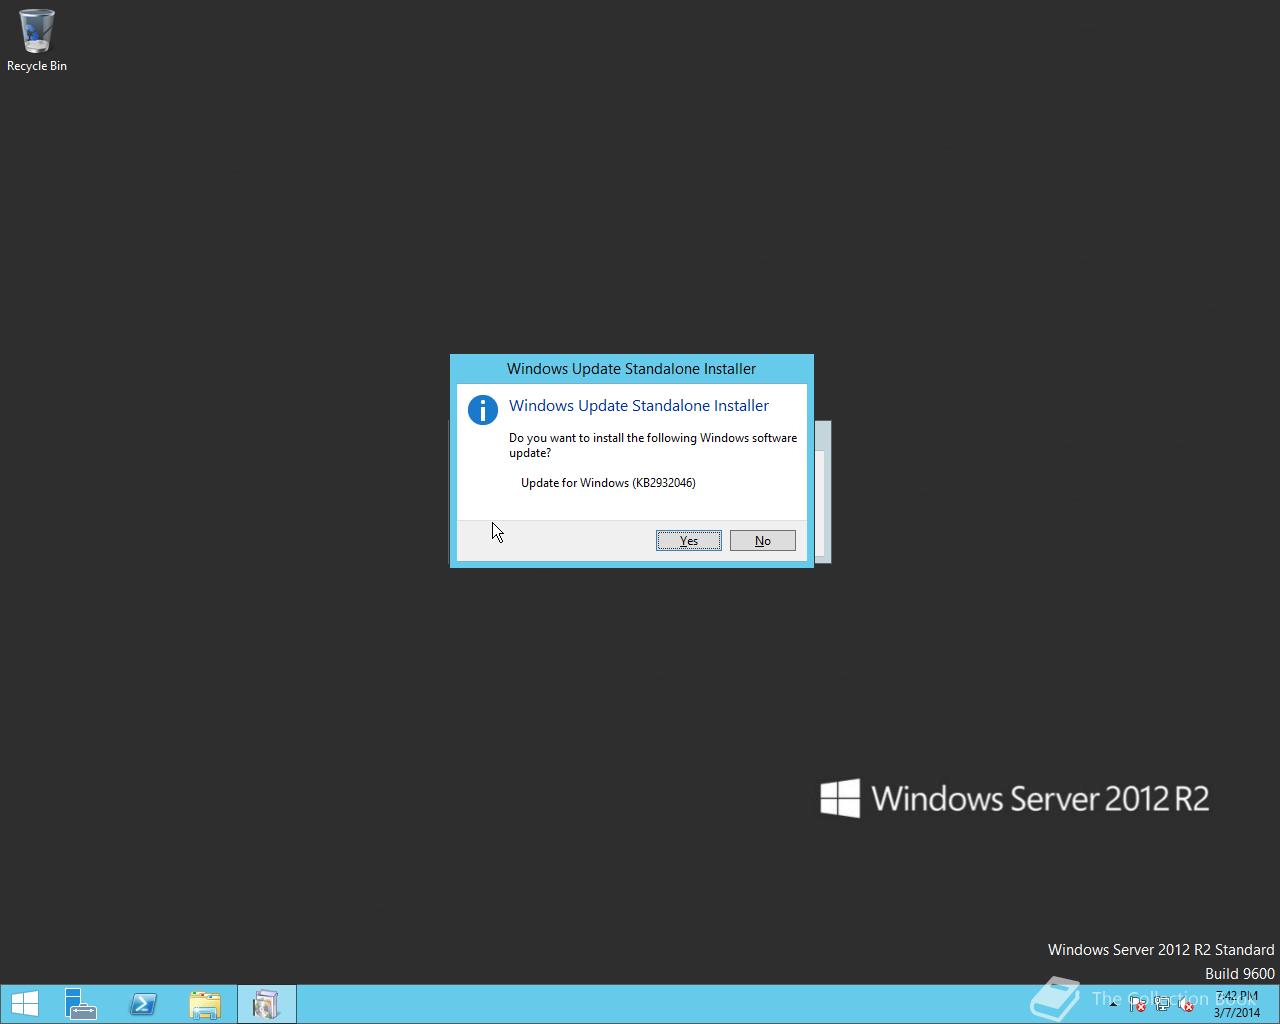Open the clock showing 7:42 PM
Image resolution: width=1280 pixels, height=1024 pixels.
(1237, 1004)
